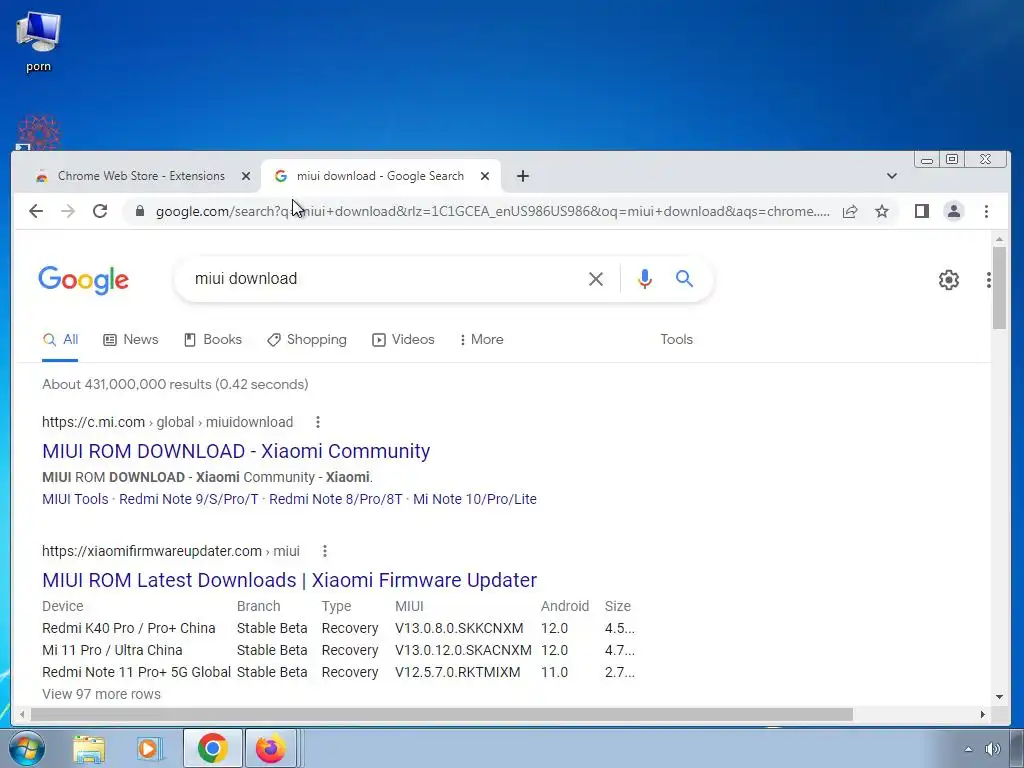Open options for xiaomifirmwareupdater.com result

[x=325, y=551]
